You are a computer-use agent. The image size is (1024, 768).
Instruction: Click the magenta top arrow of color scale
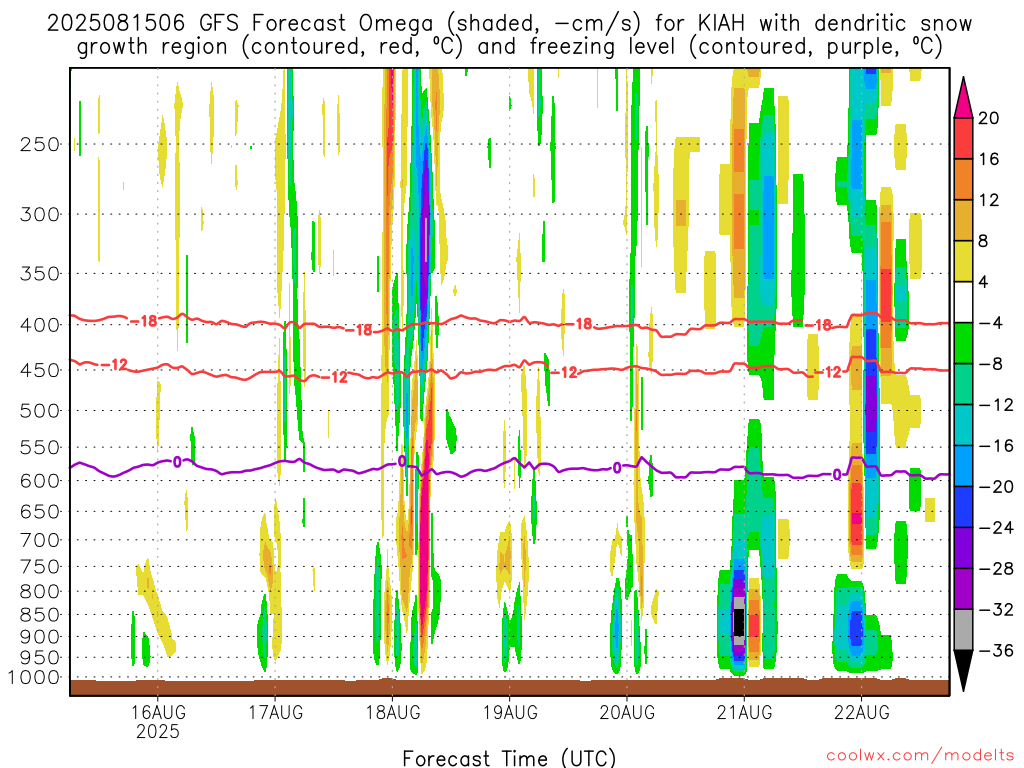tap(963, 98)
